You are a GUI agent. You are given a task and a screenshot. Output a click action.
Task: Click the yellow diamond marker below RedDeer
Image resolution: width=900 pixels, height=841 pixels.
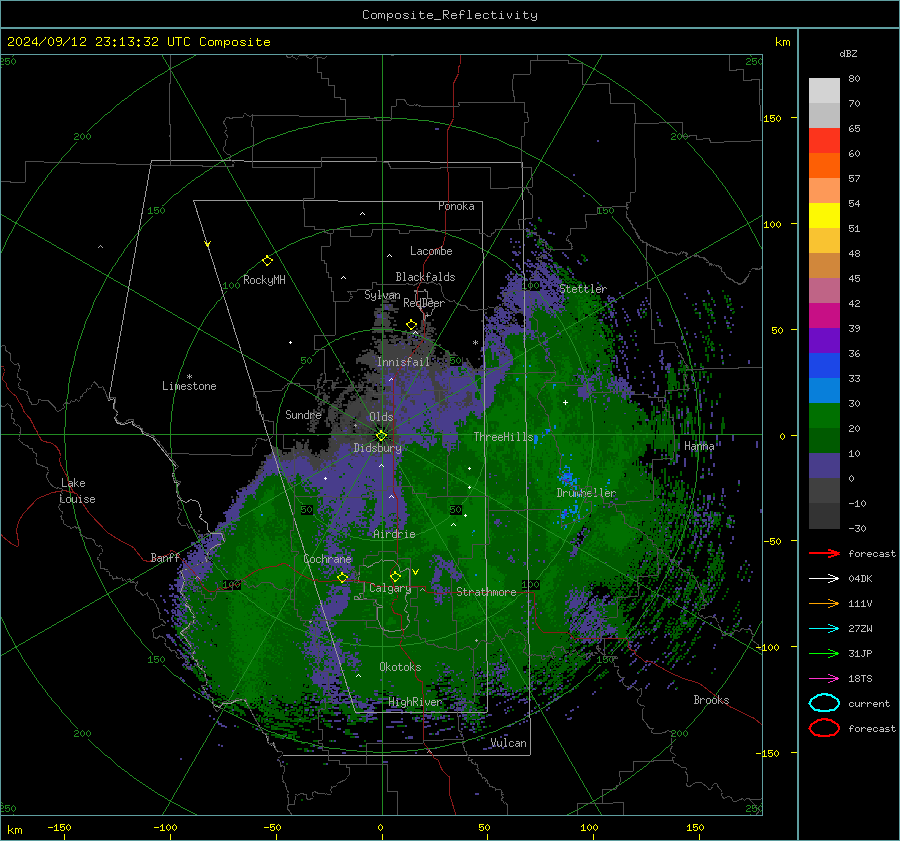pyautogui.click(x=411, y=324)
